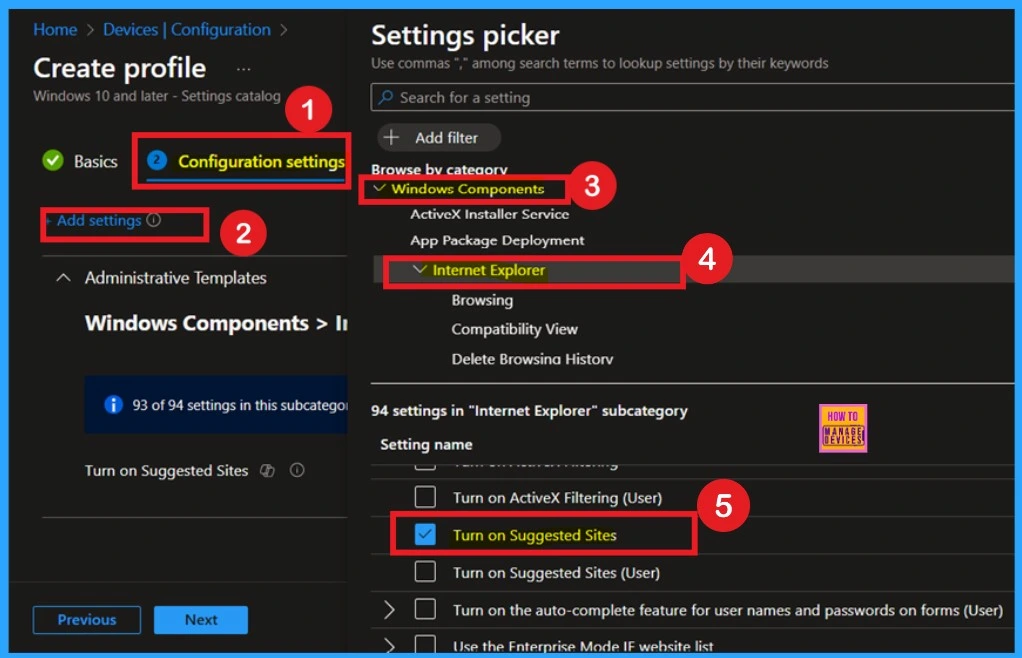Uncheck Turn on Suggested Sites checkbox
The height and width of the screenshot is (658, 1022).
(425, 535)
